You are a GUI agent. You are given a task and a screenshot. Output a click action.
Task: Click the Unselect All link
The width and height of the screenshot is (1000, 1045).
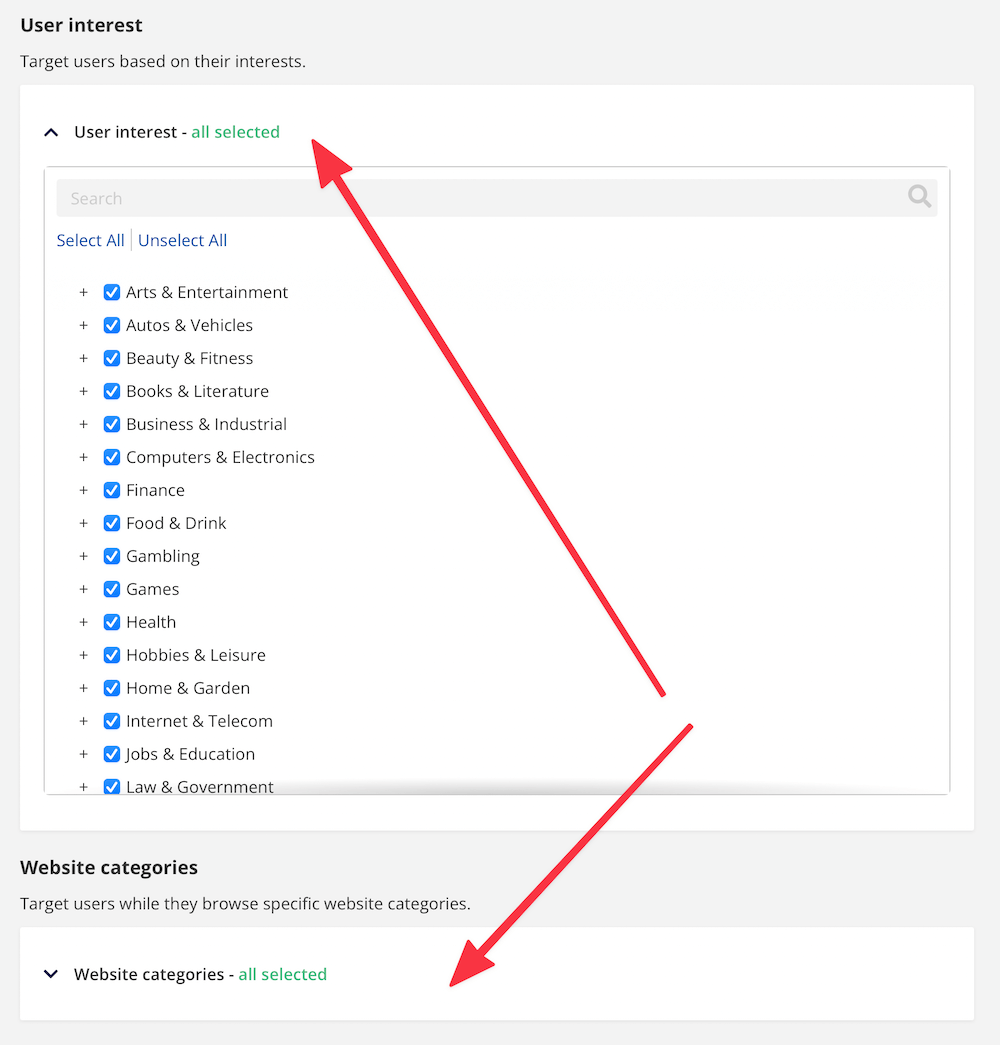point(183,241)
